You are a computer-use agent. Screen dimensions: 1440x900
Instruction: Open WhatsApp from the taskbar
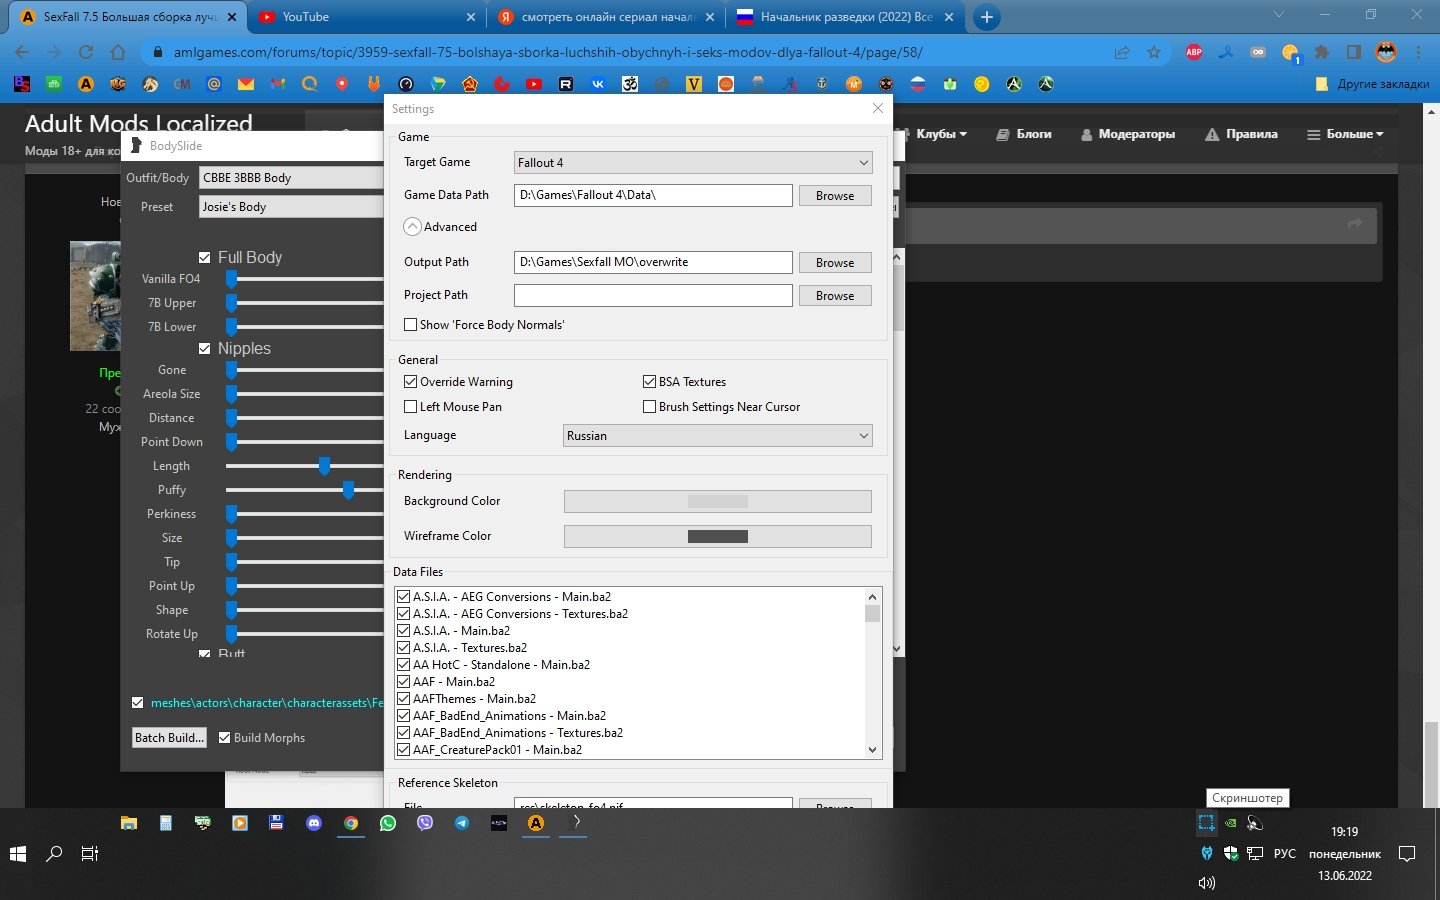point(388,823)
